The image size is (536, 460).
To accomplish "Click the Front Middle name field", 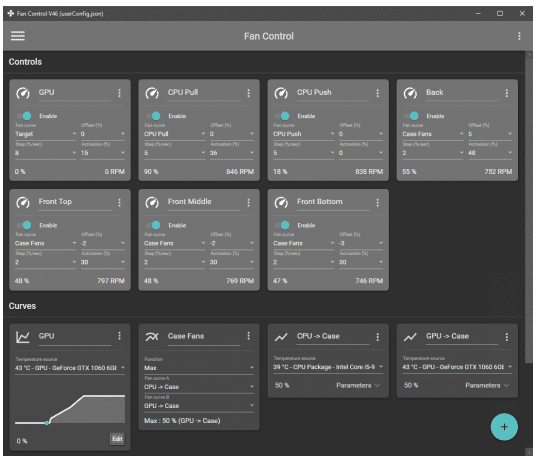I will coord(203,202).
